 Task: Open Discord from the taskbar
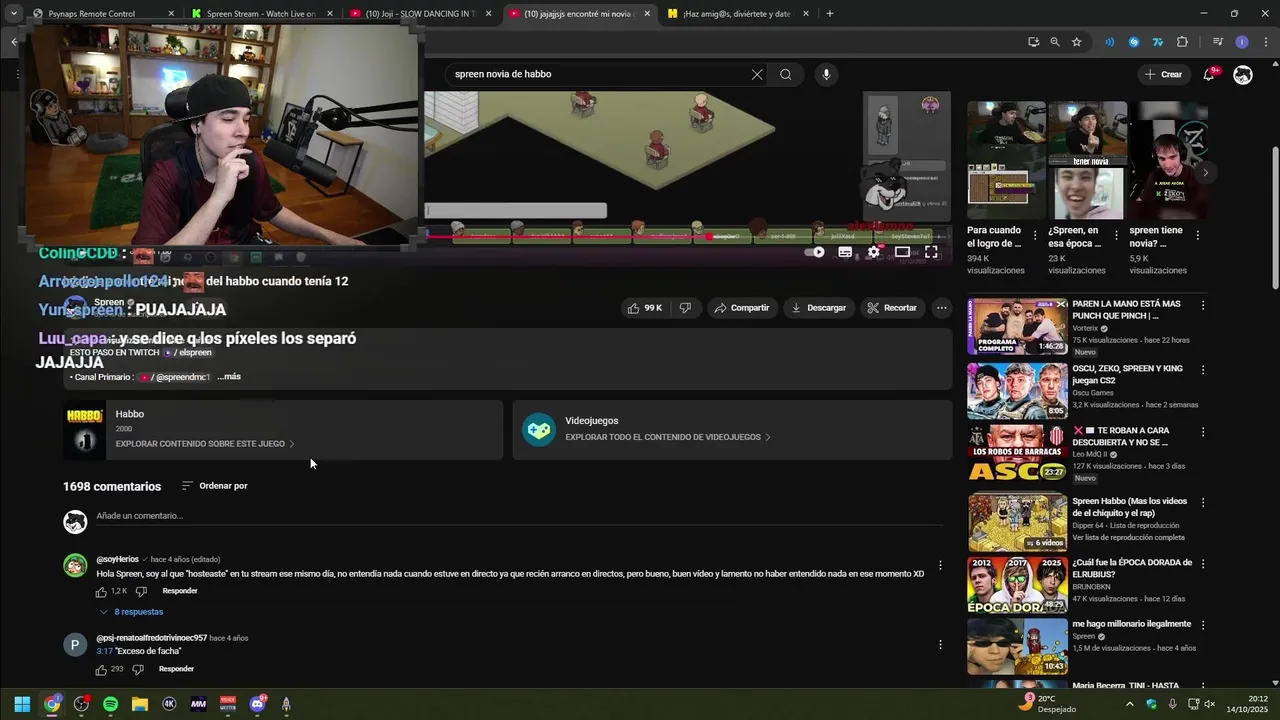tap(257, 704)
